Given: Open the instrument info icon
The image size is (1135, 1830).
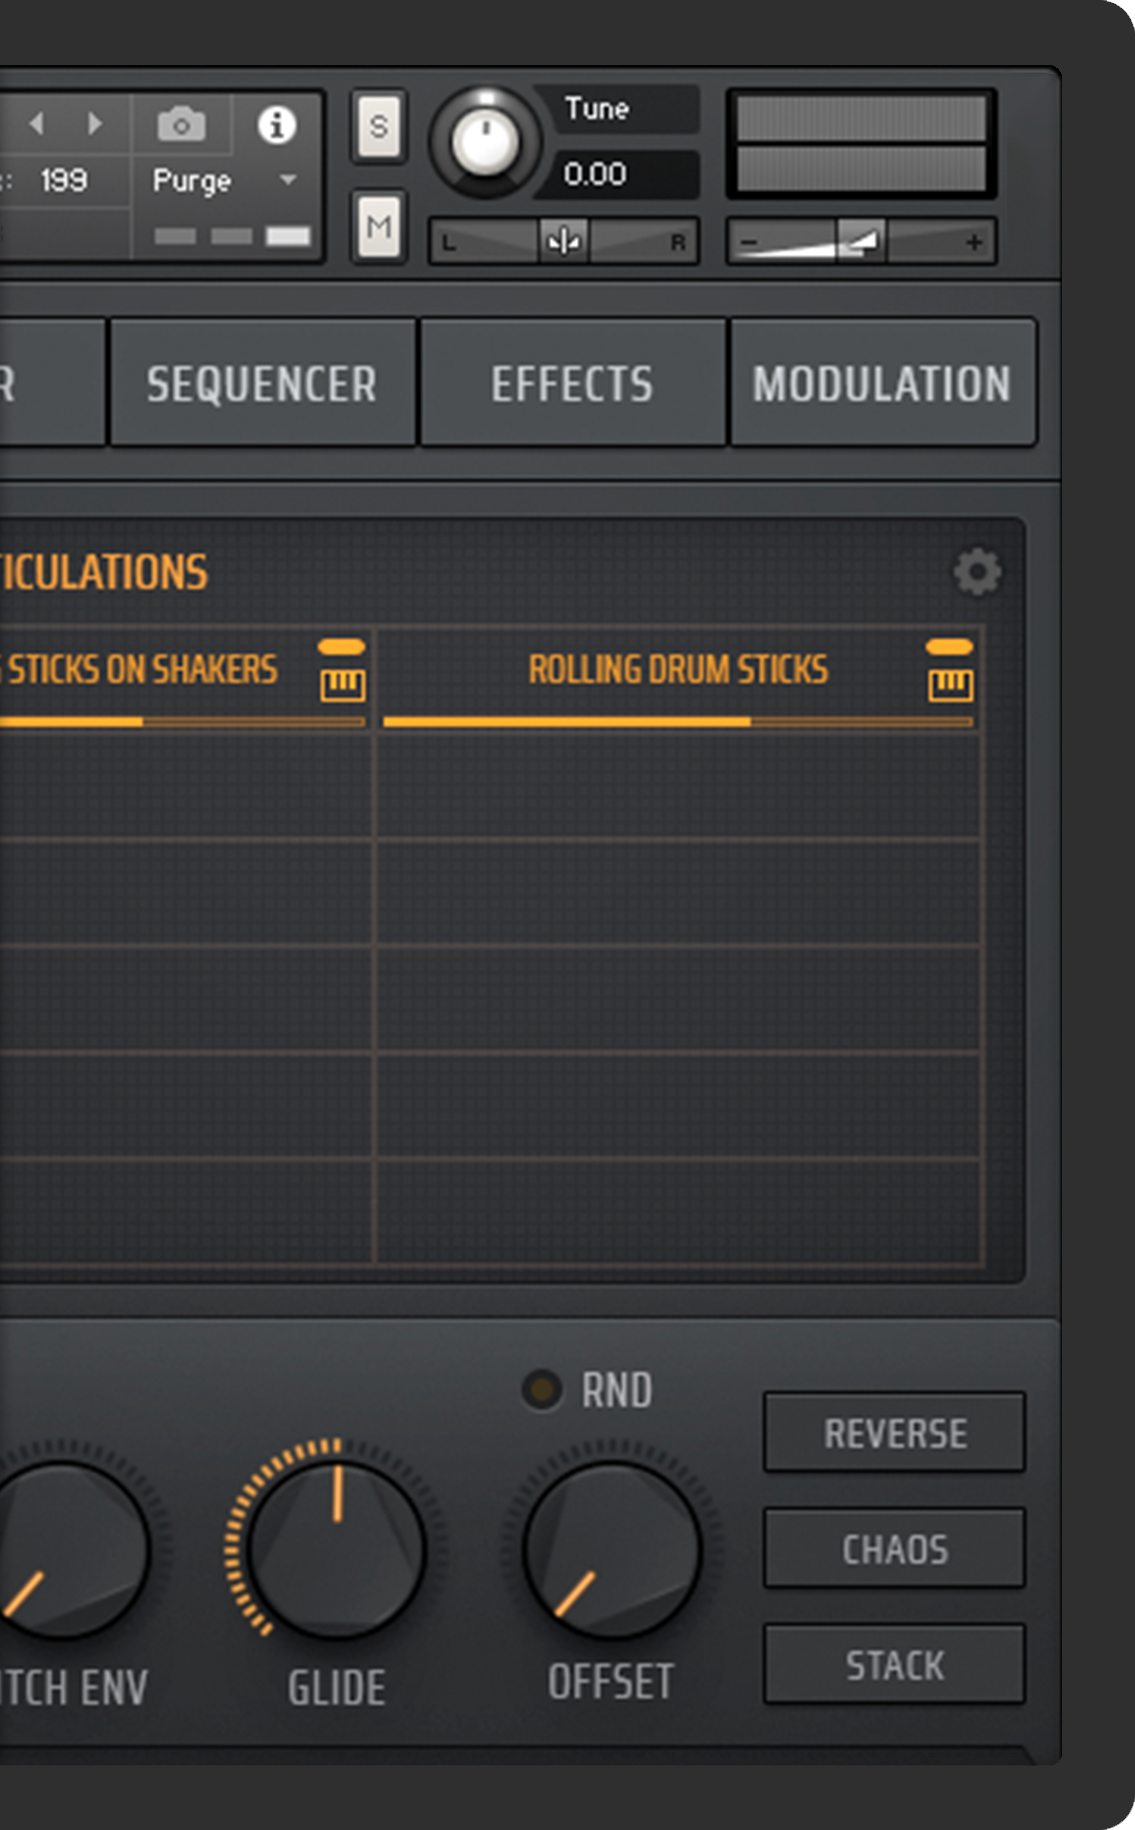Looking at the screenshot, I should (x=277, y=125).
